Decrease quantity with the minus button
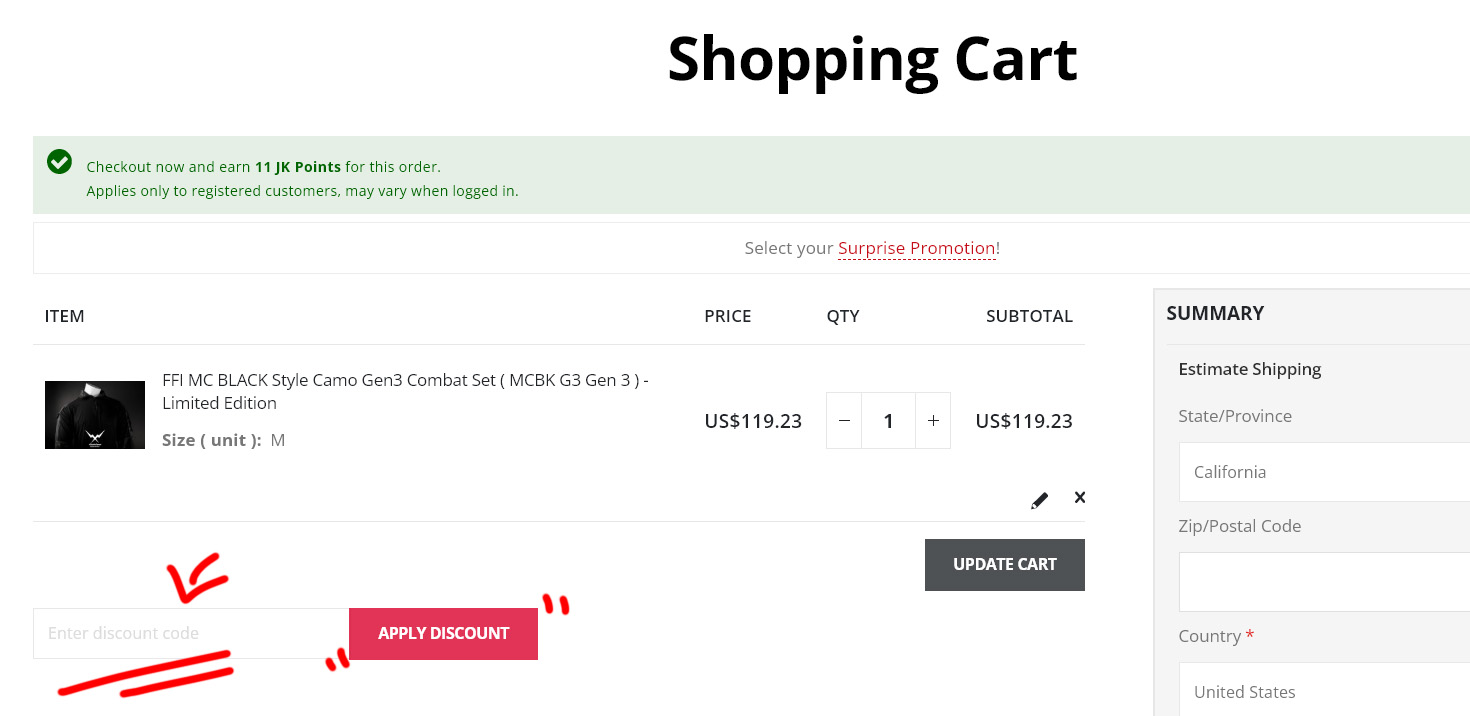The height and width of the screenshot is (716, 1470). (x=844, y=421)
